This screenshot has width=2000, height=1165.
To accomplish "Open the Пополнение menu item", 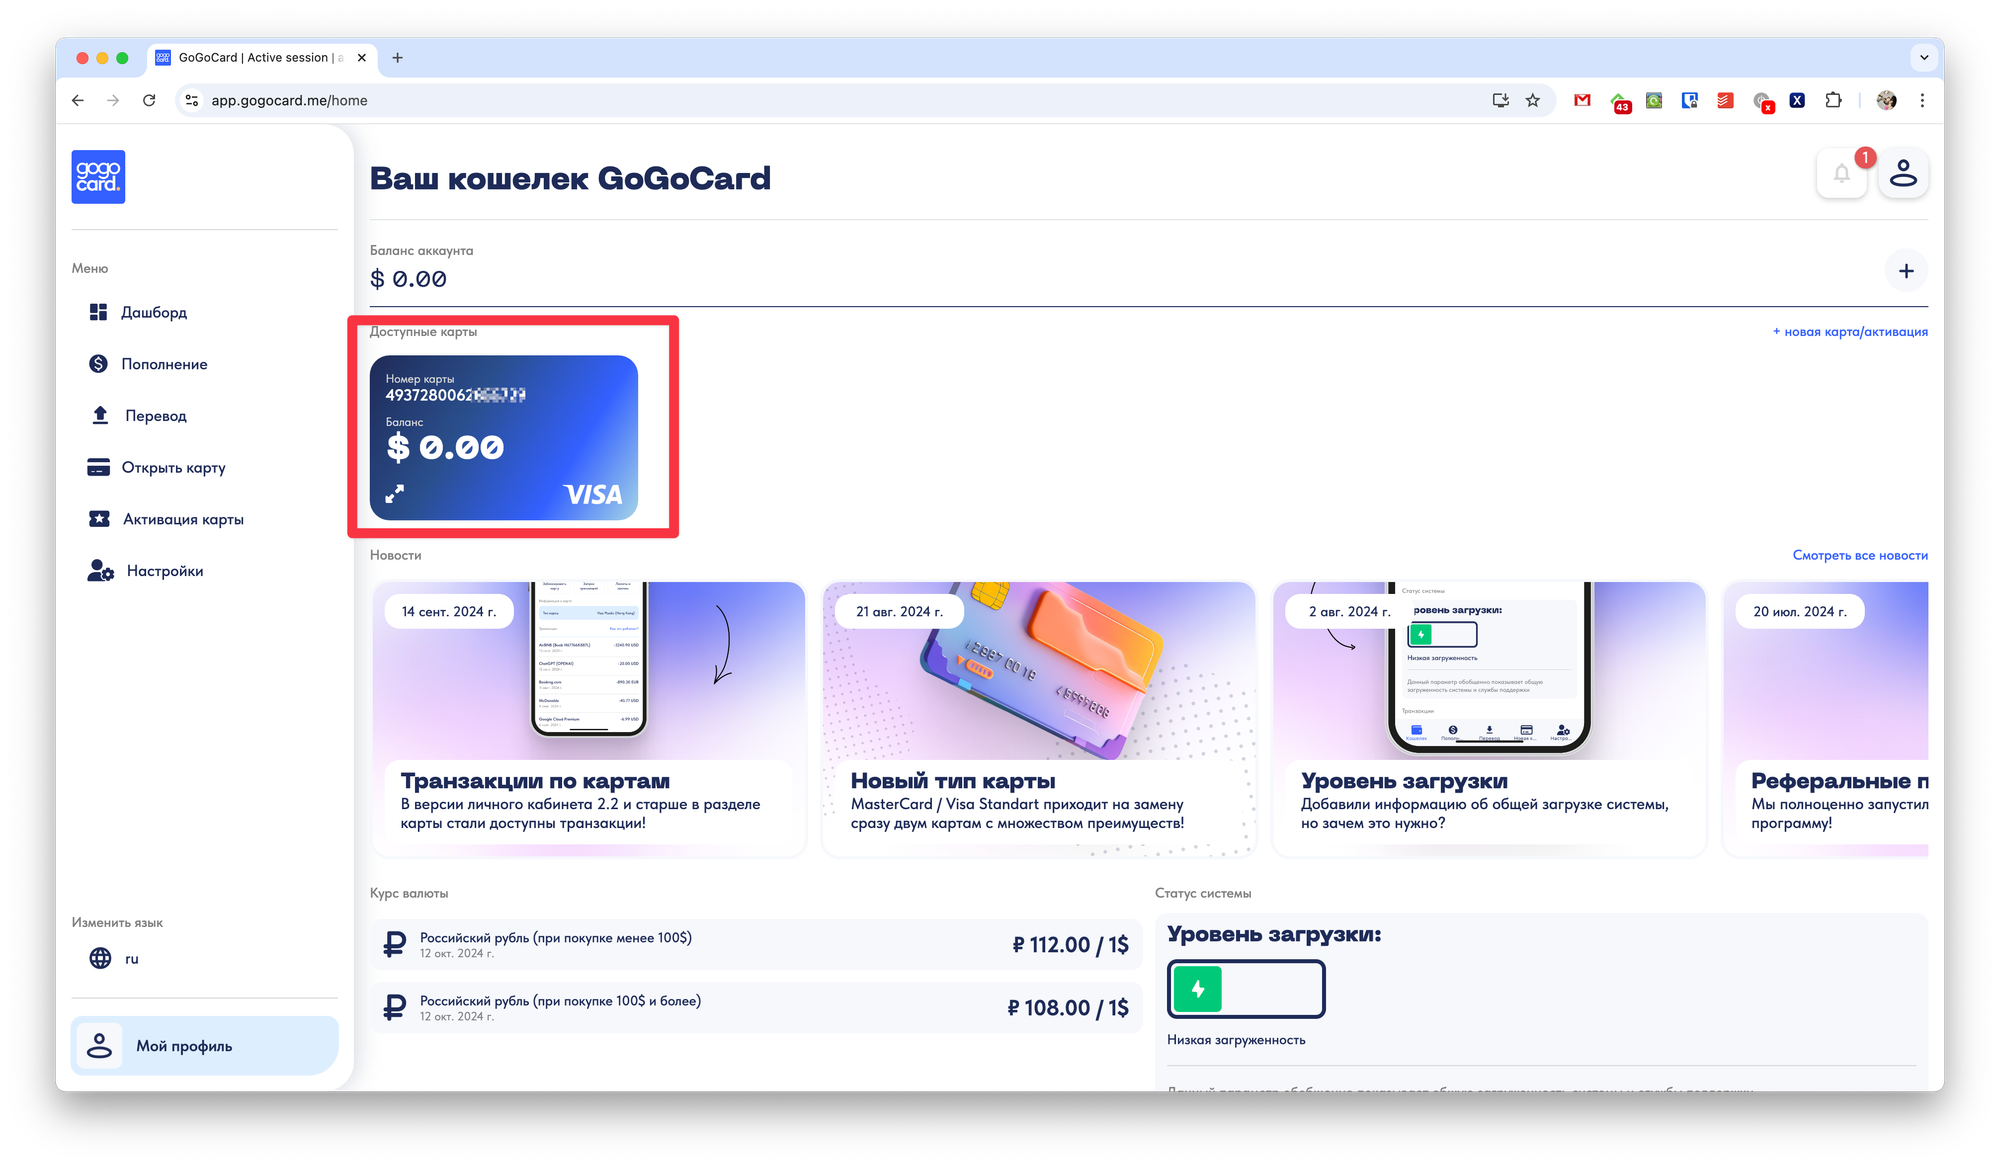I will coord(164,364).
